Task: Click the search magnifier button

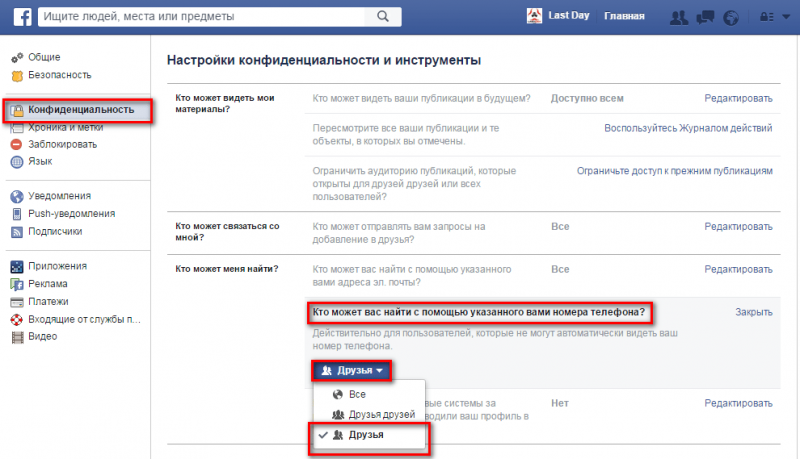Action: pyautogui.click(x=383, y=16)
